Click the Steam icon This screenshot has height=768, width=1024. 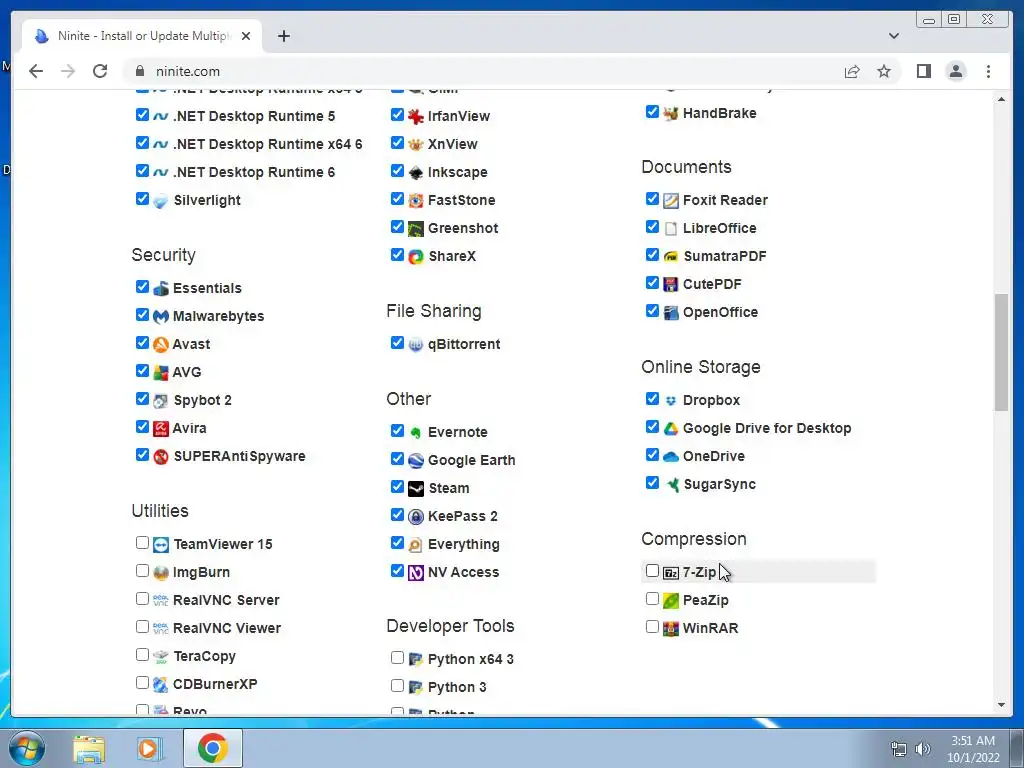415,488
